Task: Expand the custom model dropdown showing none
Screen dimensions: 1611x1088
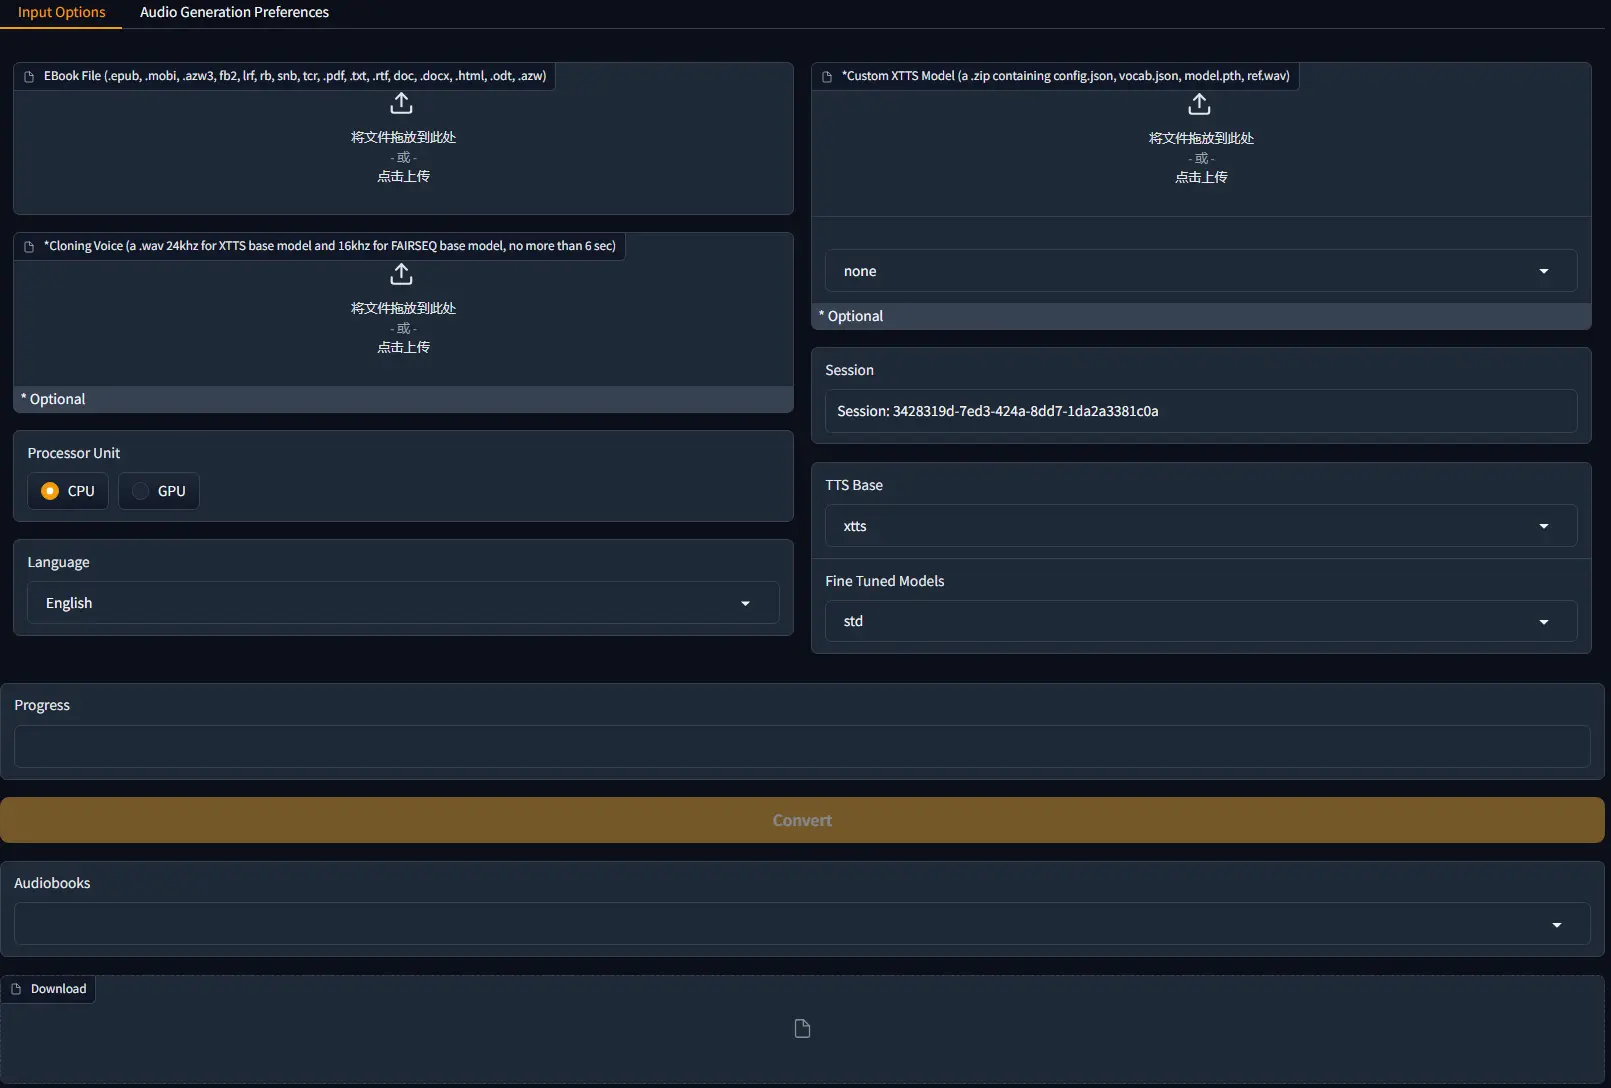Action: coord(1200,271)
